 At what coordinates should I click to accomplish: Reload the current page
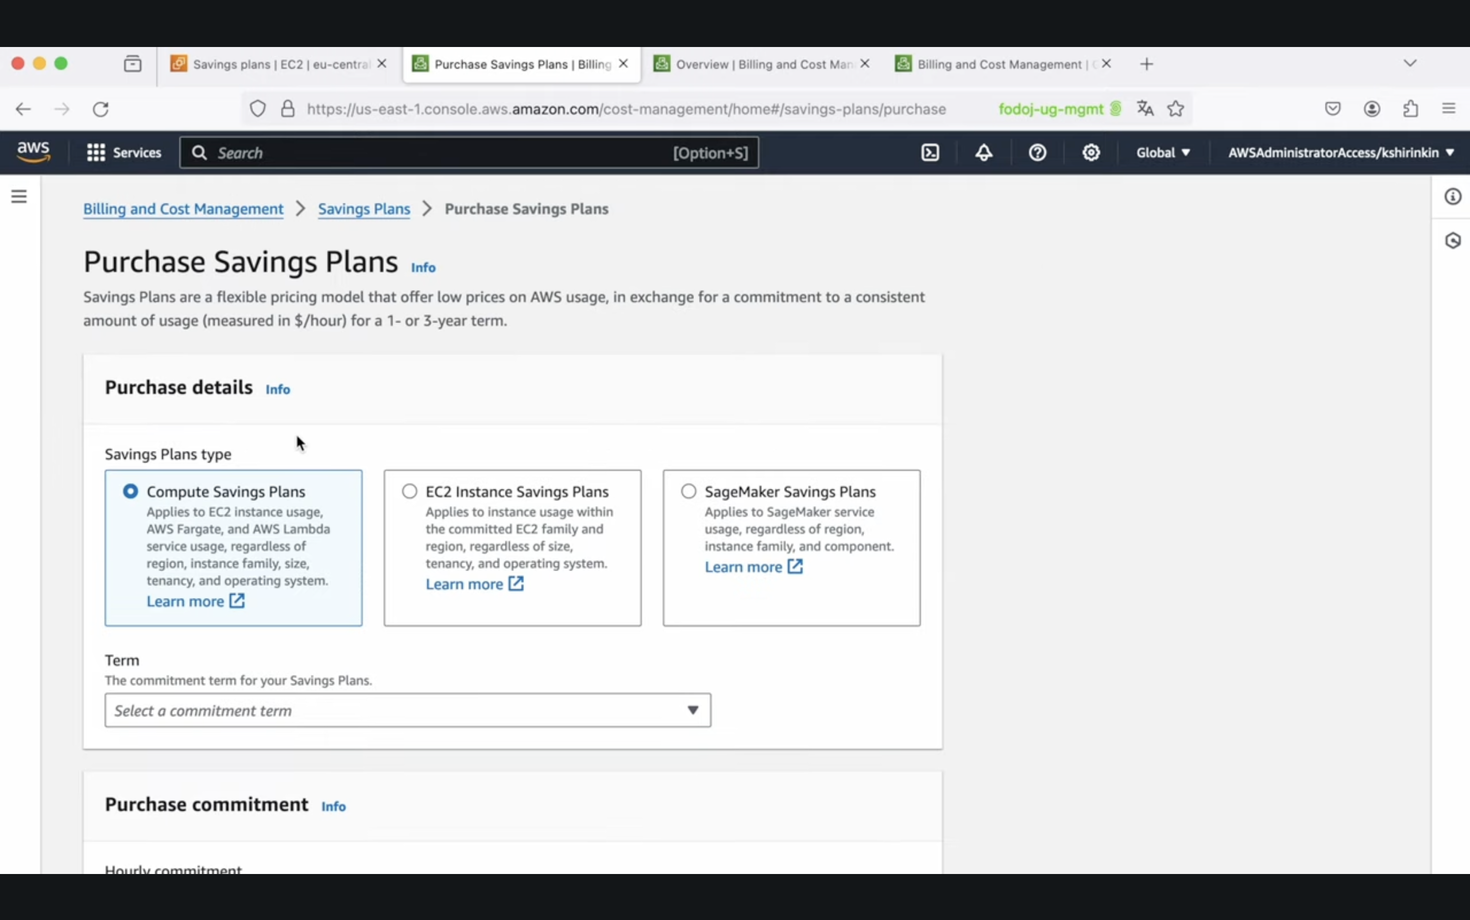tap(101, 109)
